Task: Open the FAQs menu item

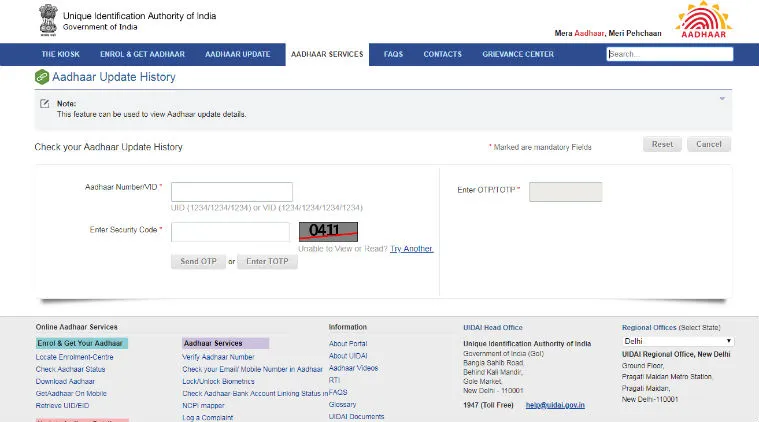Action: 393,54
